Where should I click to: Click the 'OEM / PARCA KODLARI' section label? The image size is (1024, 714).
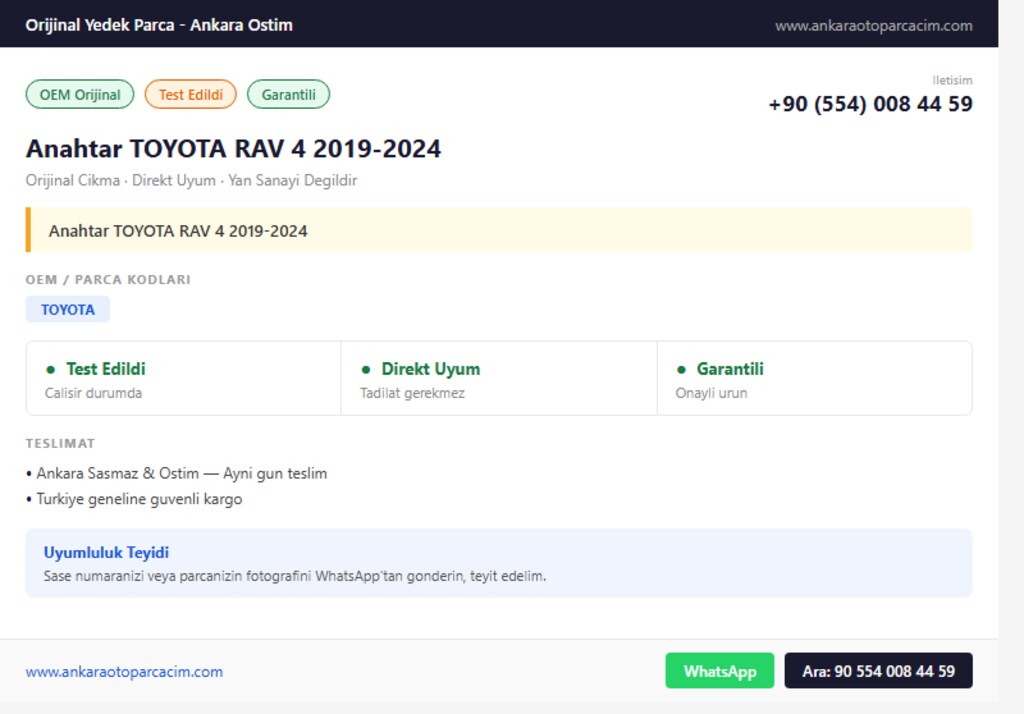coord(108,280)
